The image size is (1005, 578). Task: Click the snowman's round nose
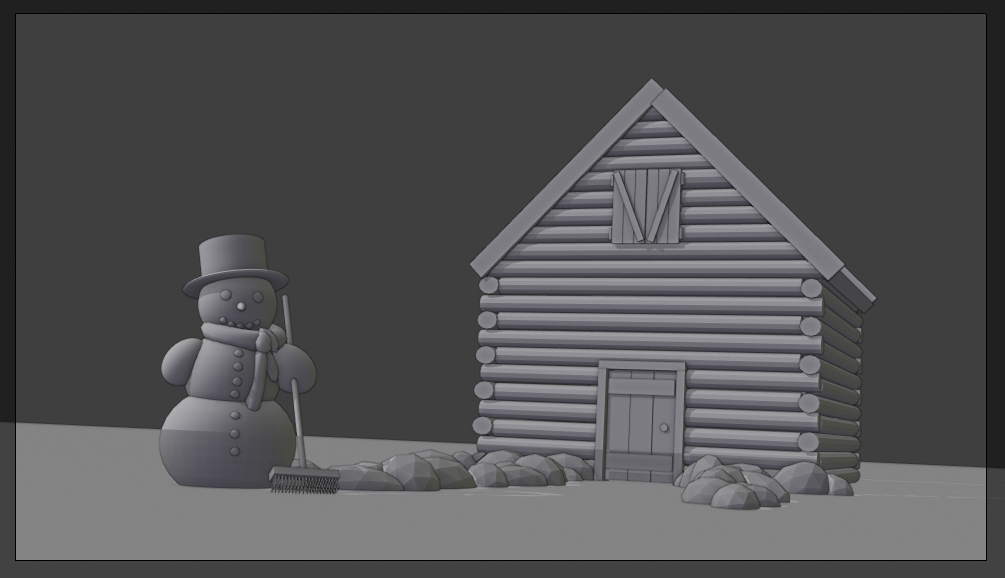pos(241,306)
